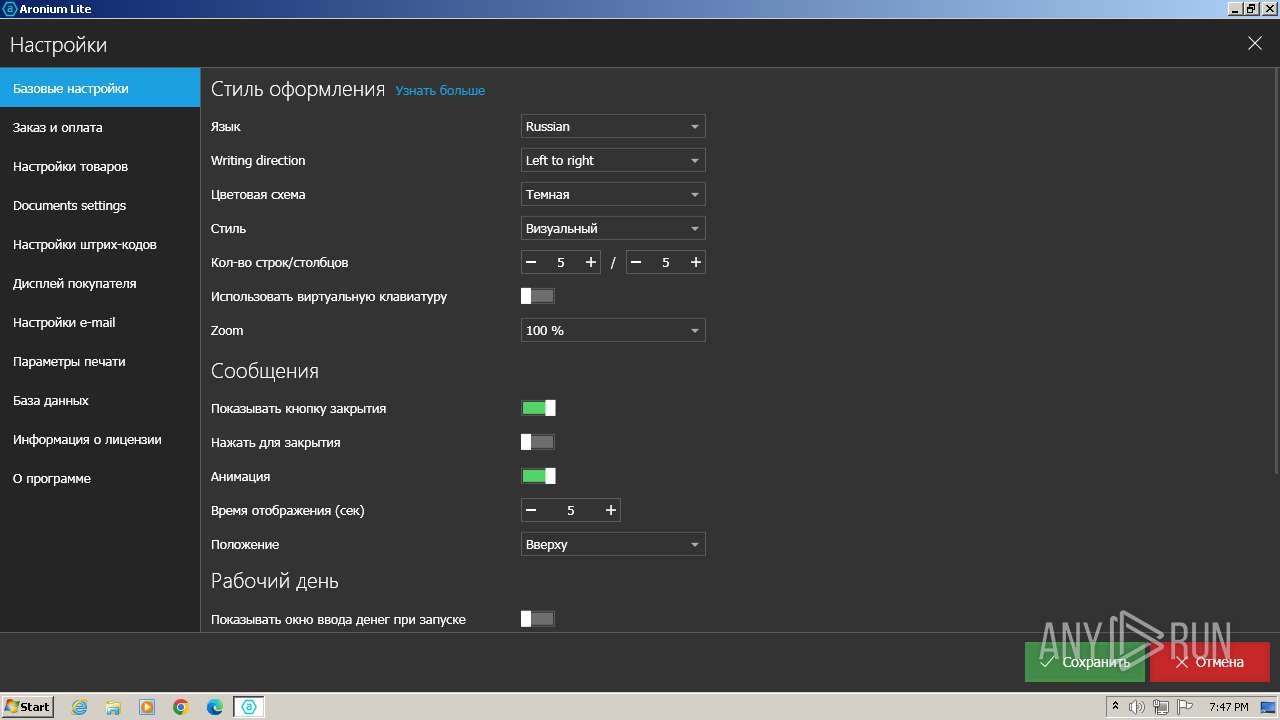
Task: Open Дисплей покупателя section
Action: coord(100,283)
